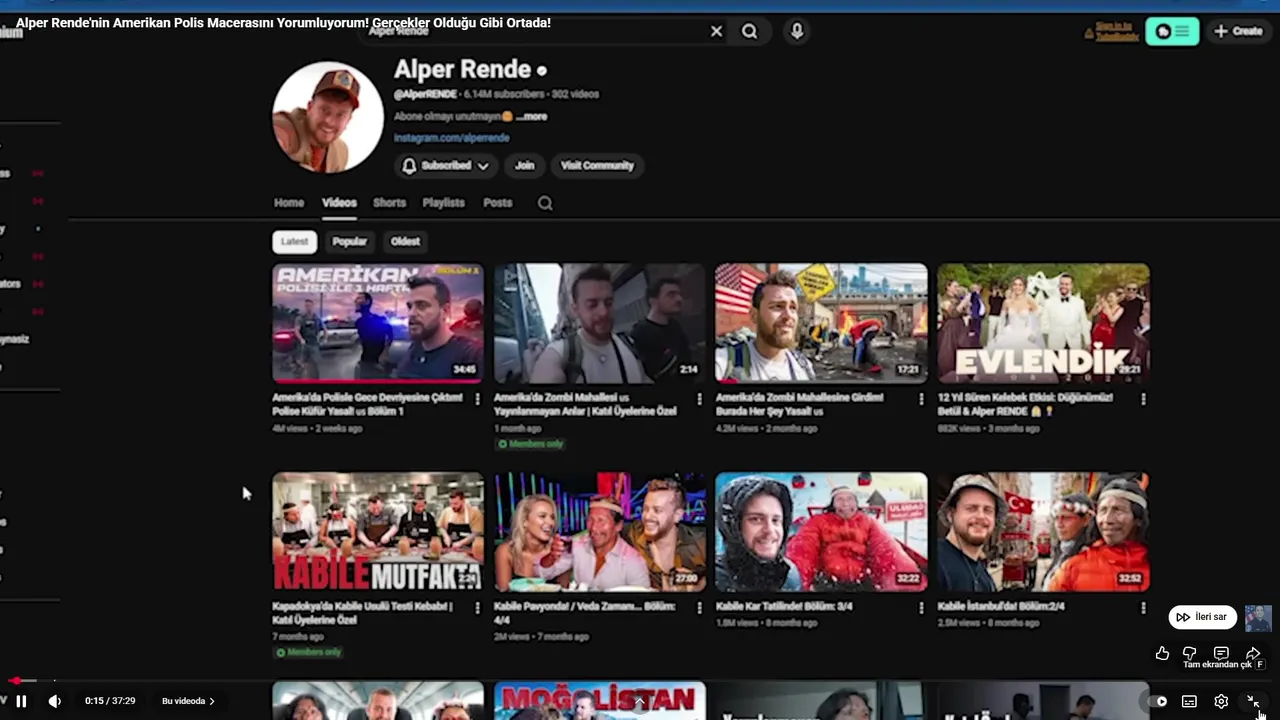The height and width of the screenshot is (720, 1280).
Task: Open the 'Kabile Mutfakta' video thumbnail
Action: pos(378,532)
